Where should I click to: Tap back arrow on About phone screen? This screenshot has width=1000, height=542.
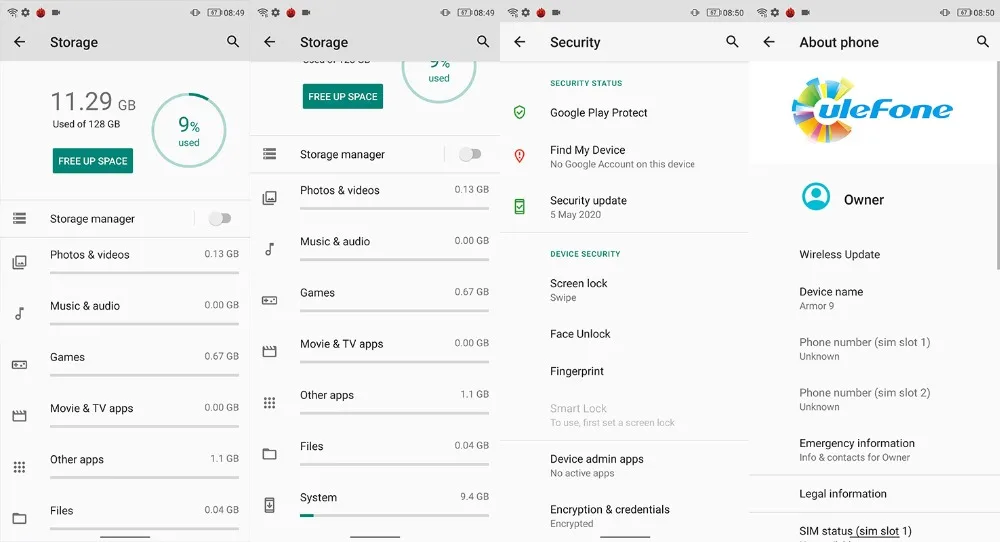769,42
